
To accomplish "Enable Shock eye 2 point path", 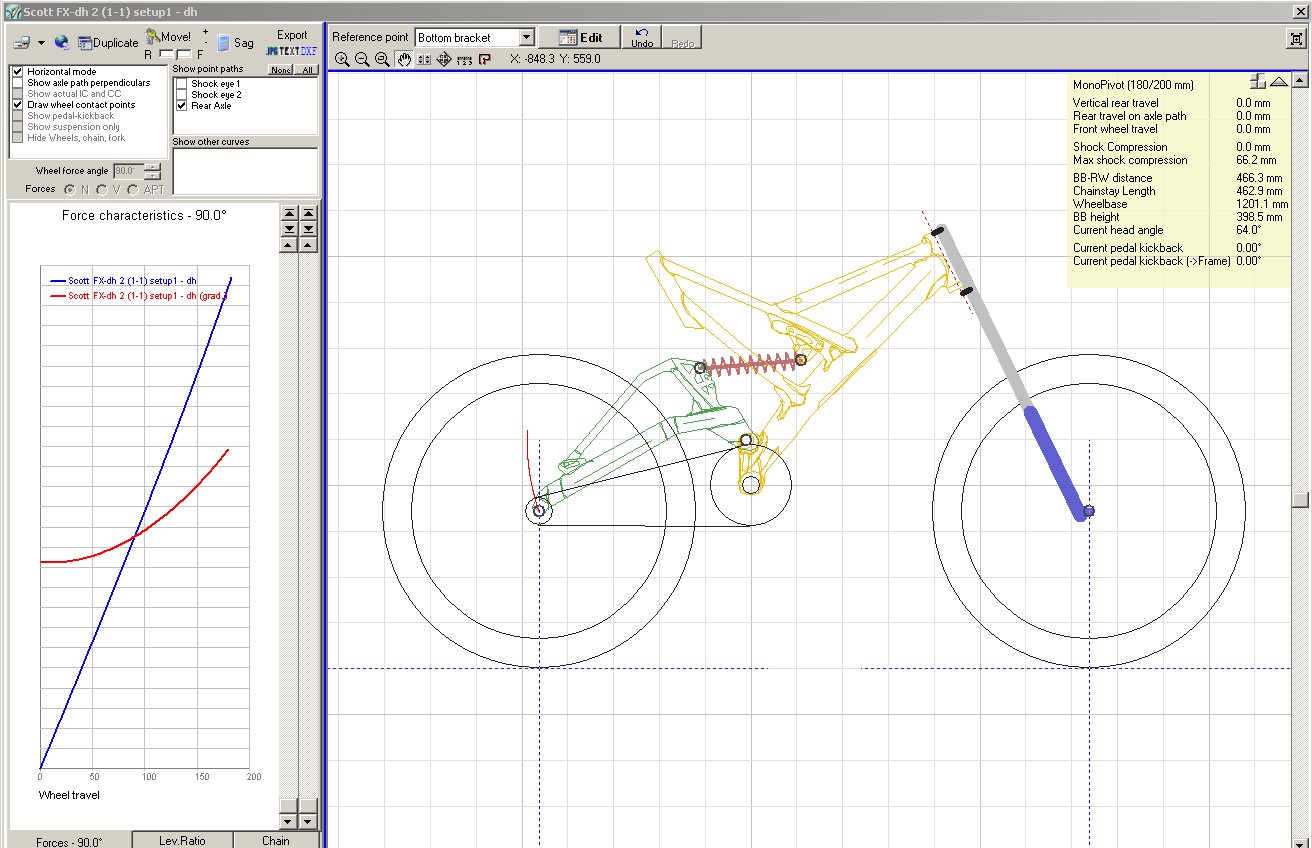I will pos(181,94).
